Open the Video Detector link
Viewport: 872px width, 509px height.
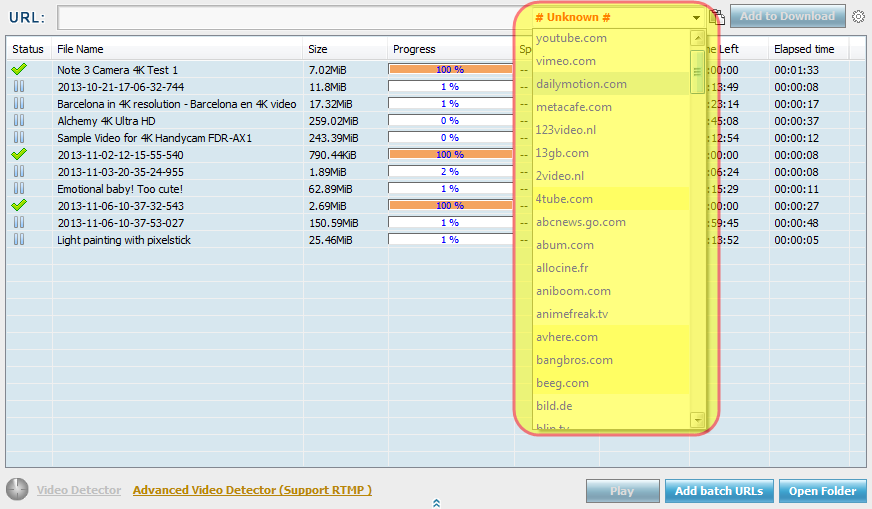tap(79, 490)
